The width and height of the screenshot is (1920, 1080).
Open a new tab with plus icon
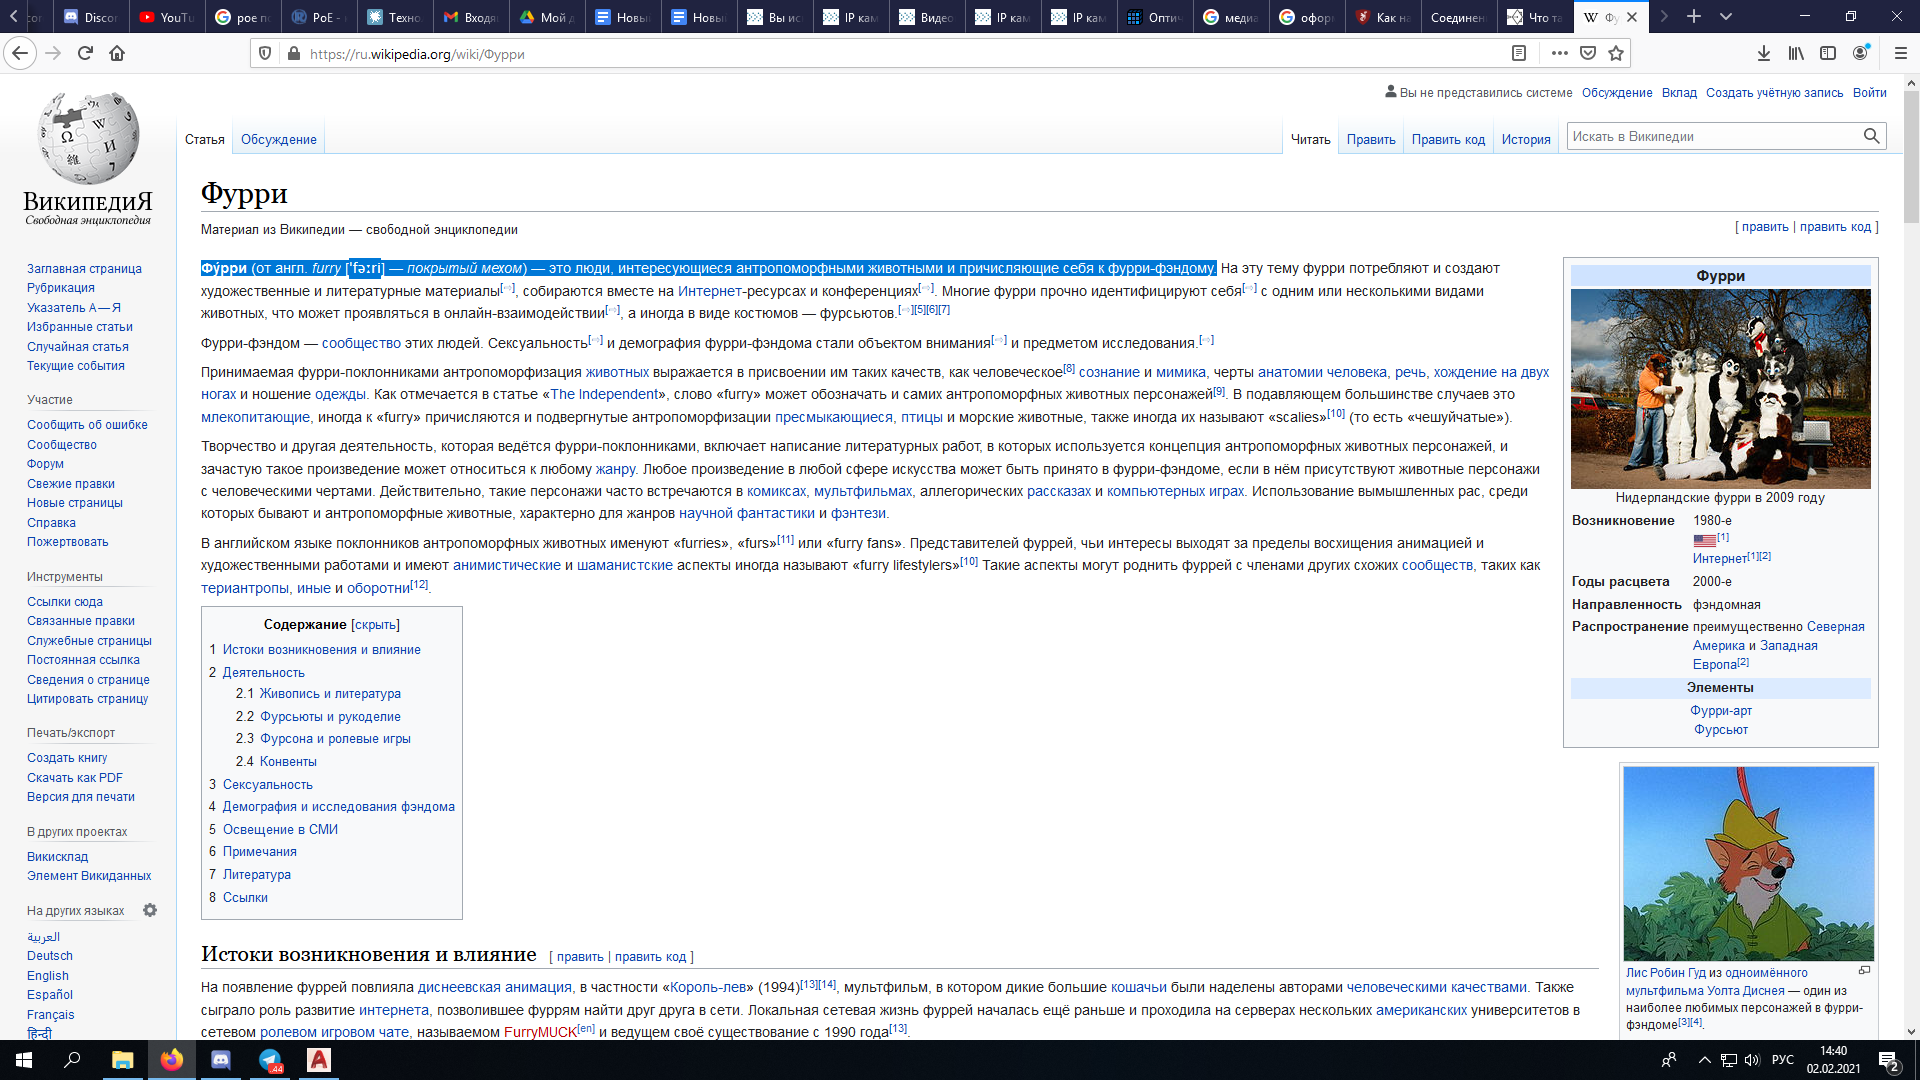(1693, 17)
